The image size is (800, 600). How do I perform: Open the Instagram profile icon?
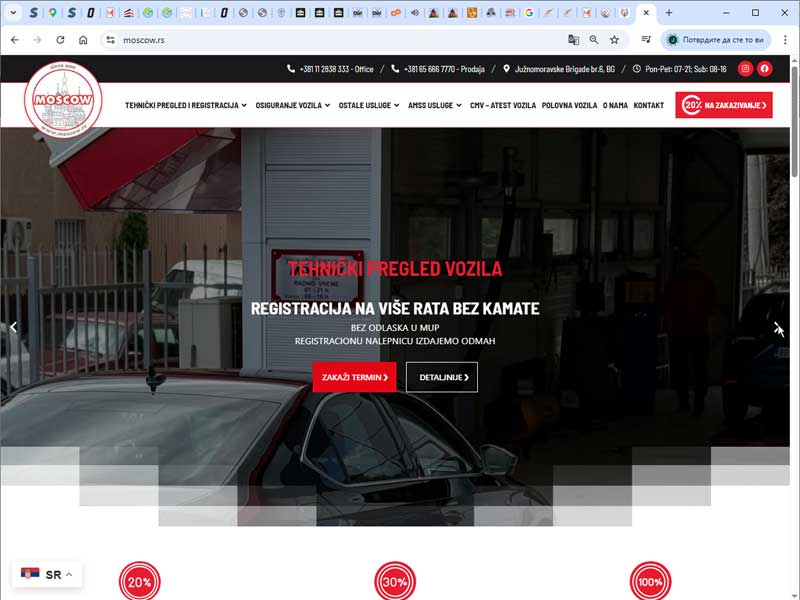(x=745, y=69)
